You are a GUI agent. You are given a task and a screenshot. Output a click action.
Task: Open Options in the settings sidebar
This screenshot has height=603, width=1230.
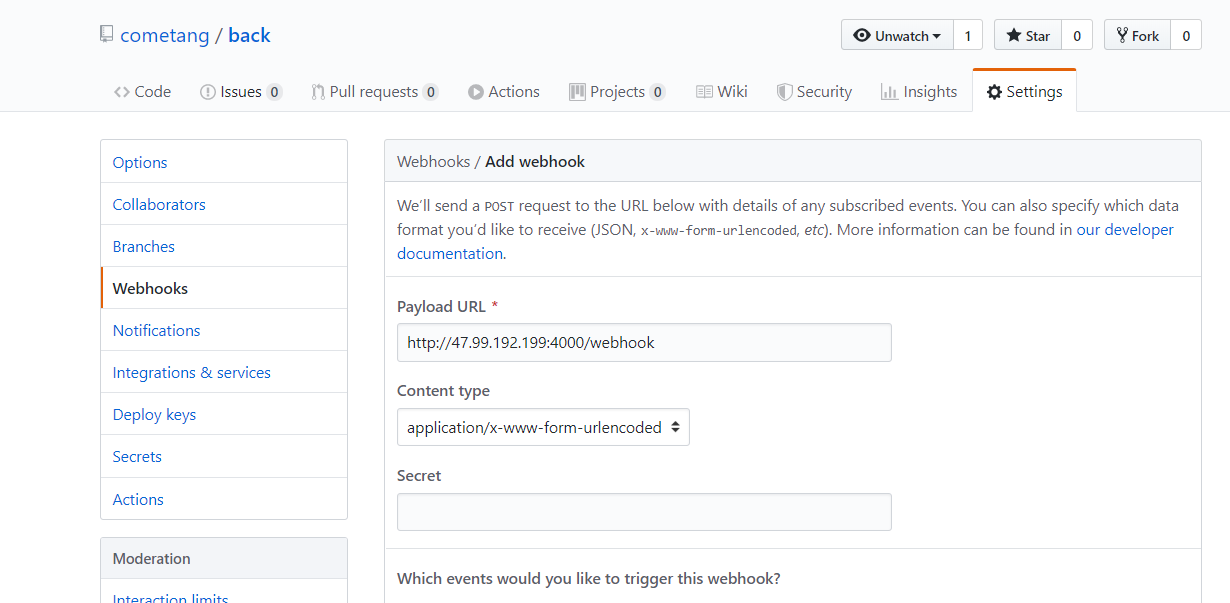[x=224, y=162]
